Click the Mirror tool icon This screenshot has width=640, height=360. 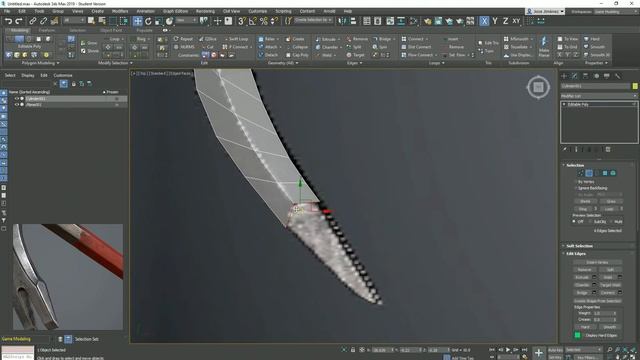pos(342,21)
